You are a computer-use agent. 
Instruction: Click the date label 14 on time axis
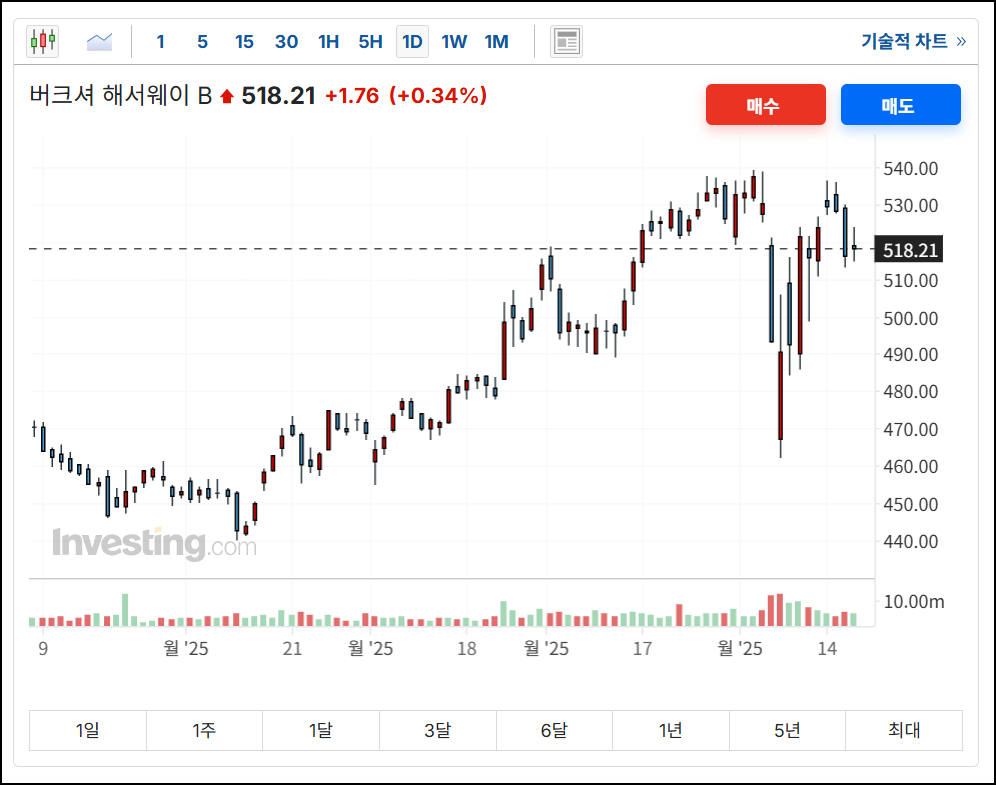(x=827, y=648)
